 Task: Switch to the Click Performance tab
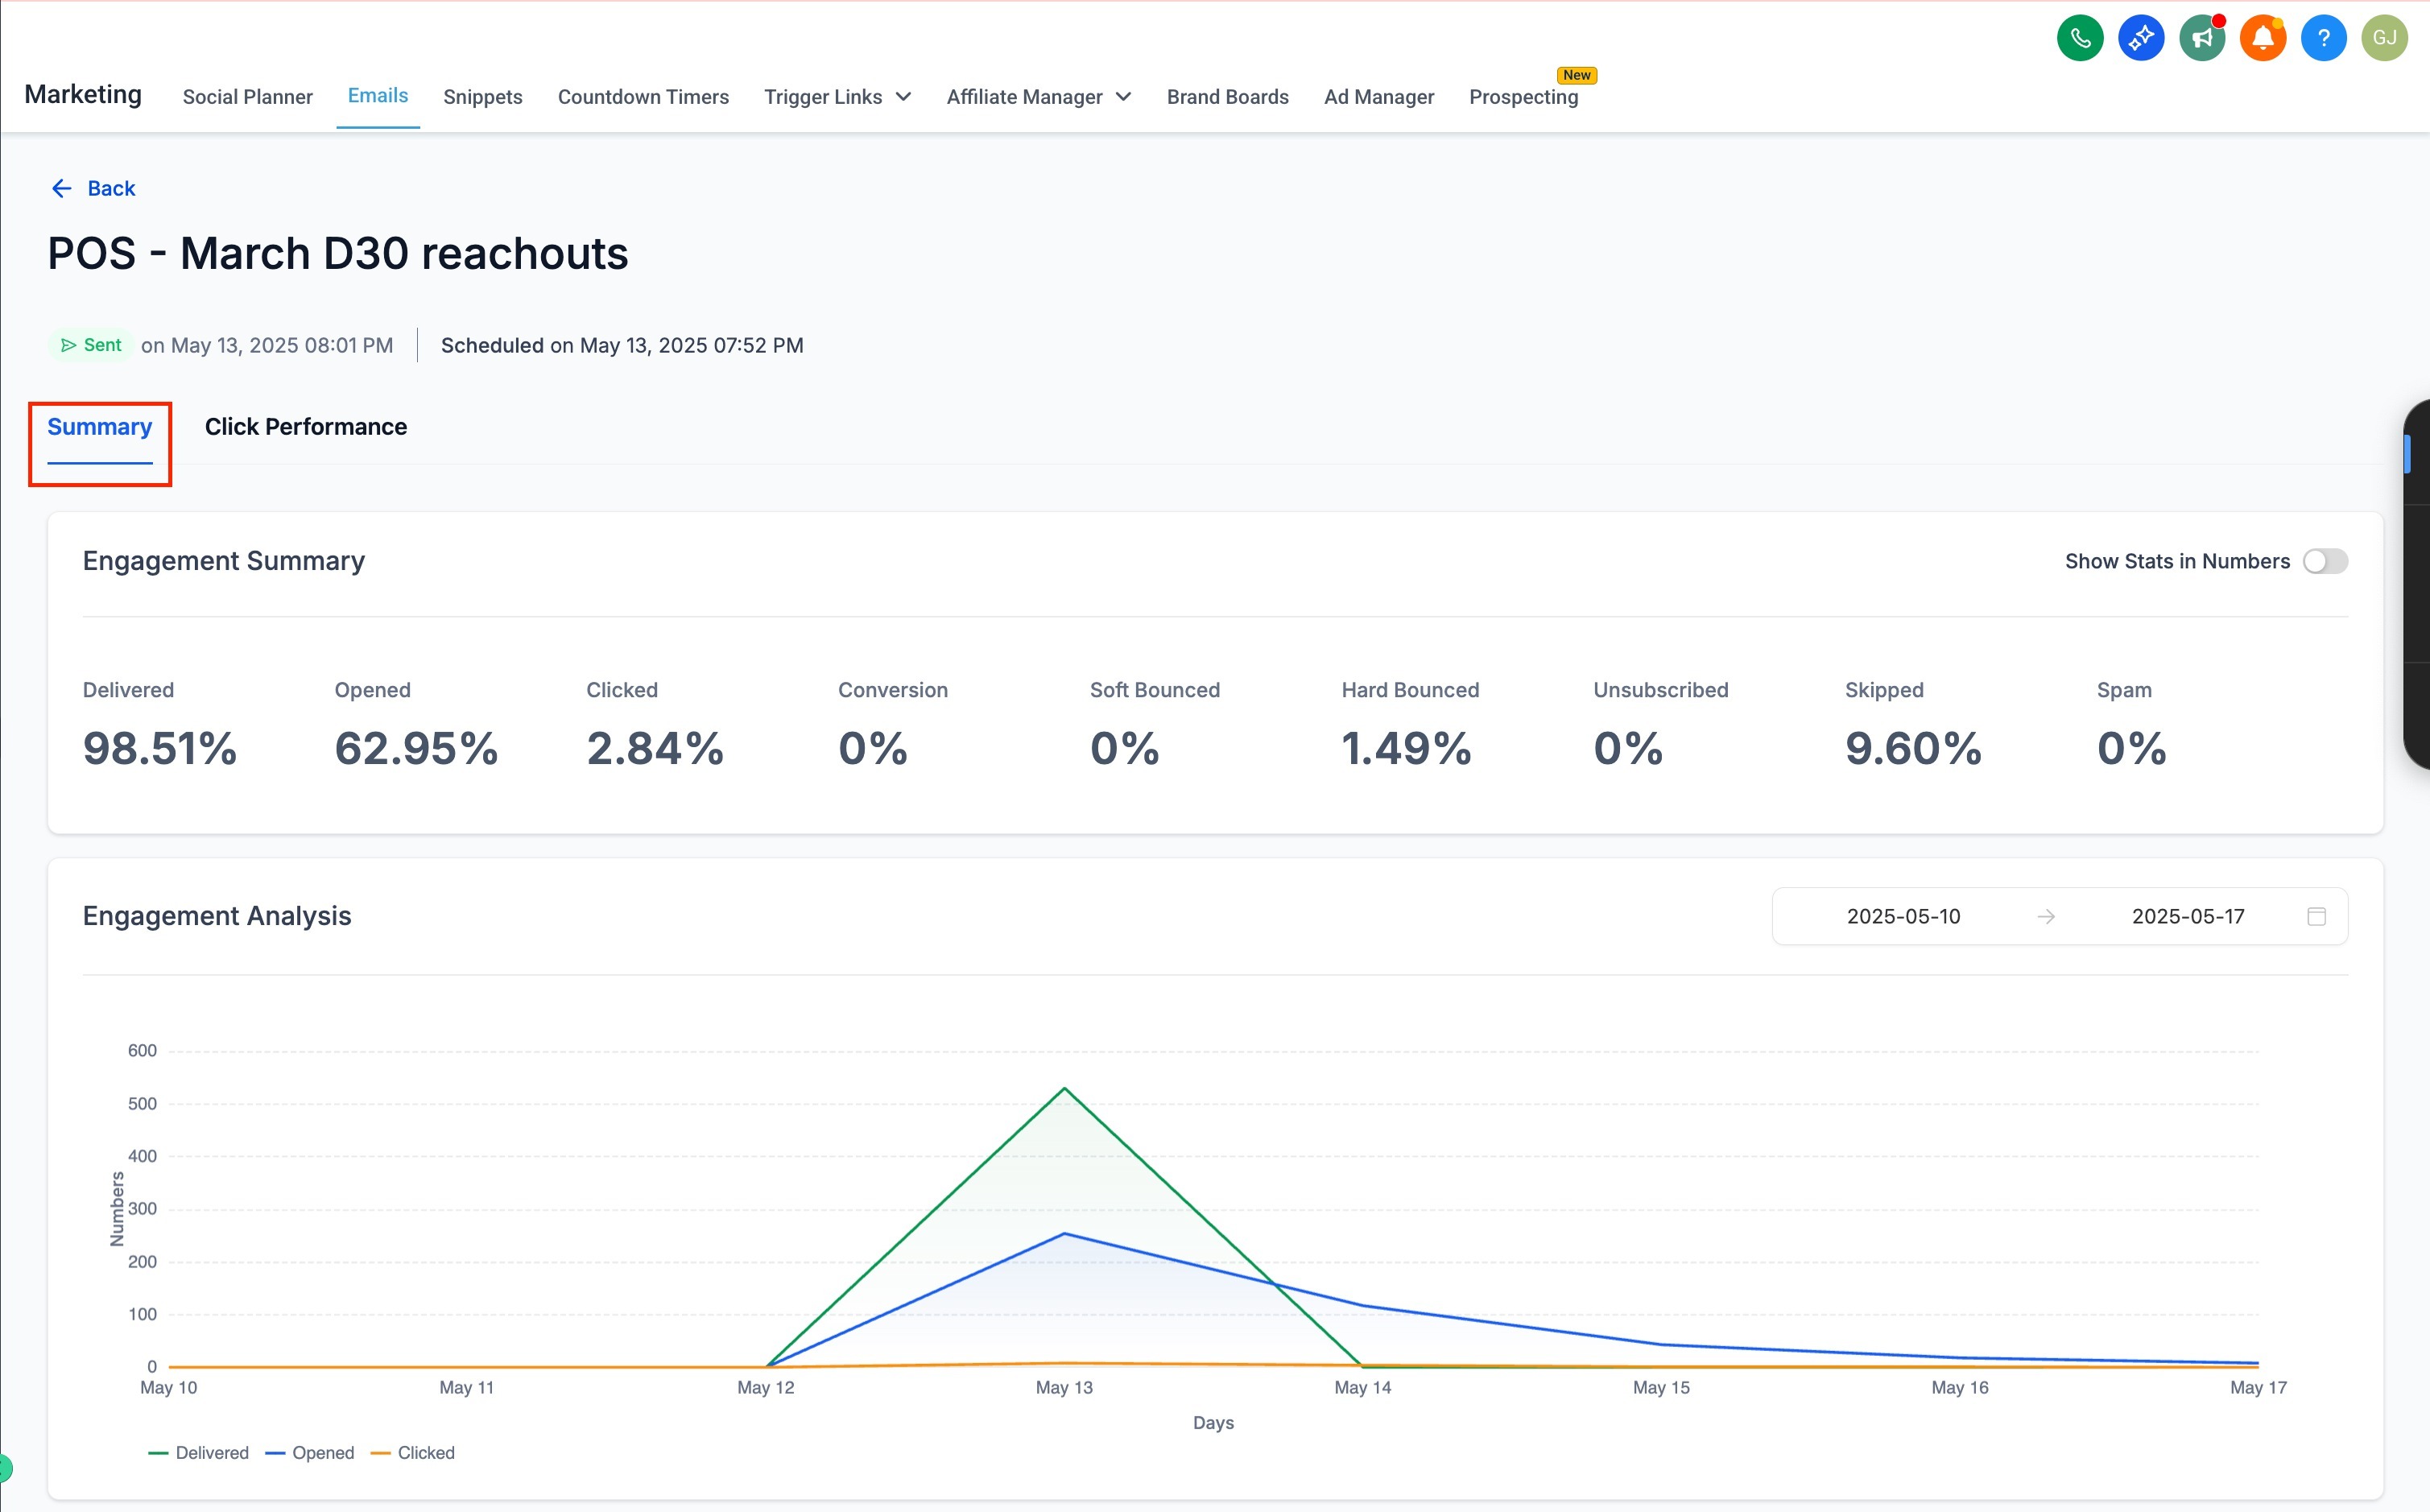tap(306, 427)
